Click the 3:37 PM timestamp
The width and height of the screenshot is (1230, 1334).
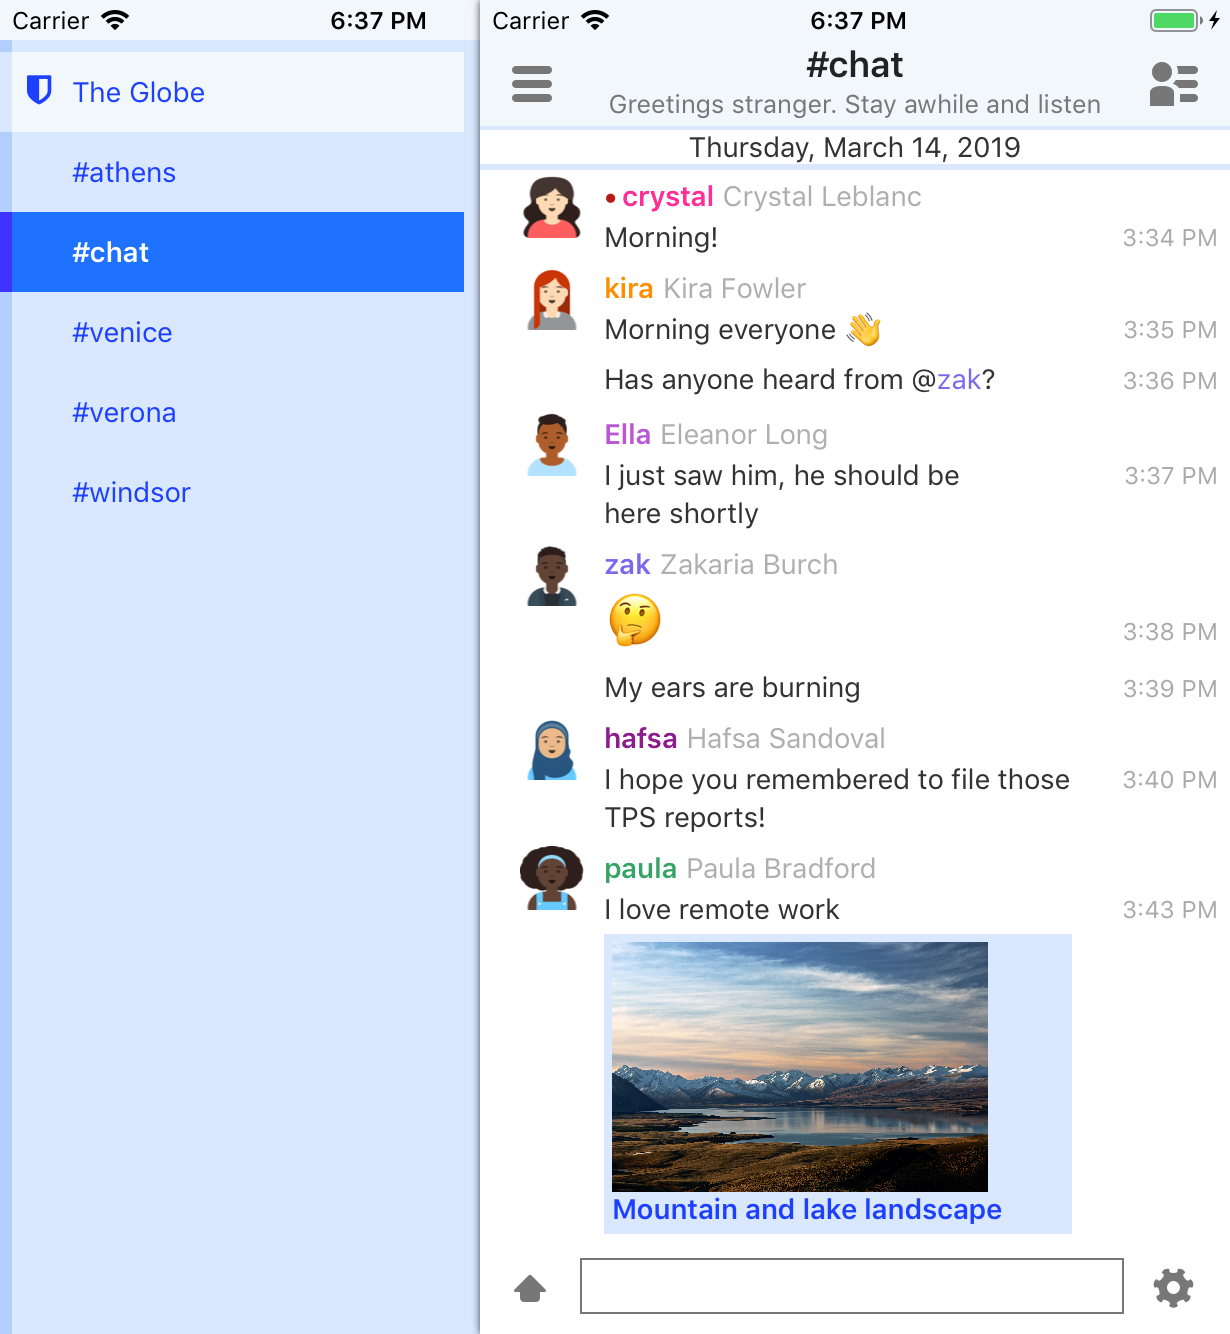[1171, 476]
